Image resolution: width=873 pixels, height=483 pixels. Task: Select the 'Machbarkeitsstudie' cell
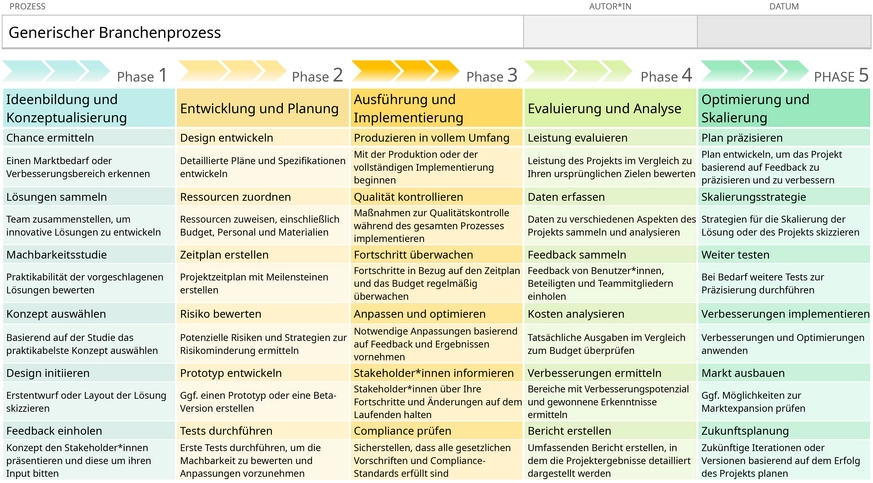coord(89,255)
